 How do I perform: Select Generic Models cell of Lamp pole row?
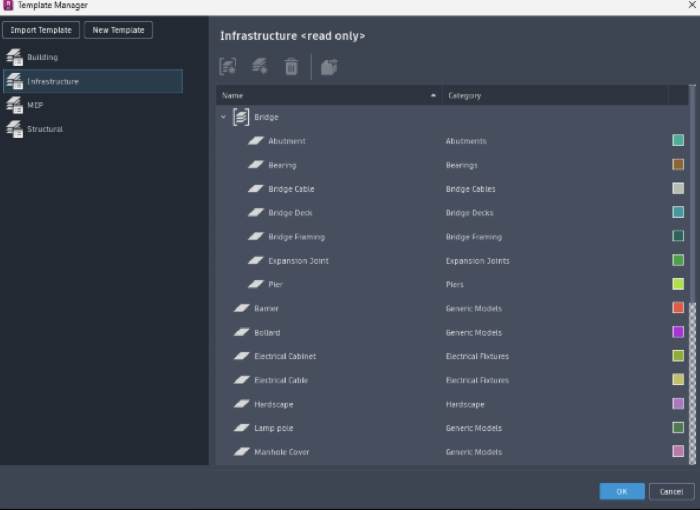click(474, 428)
